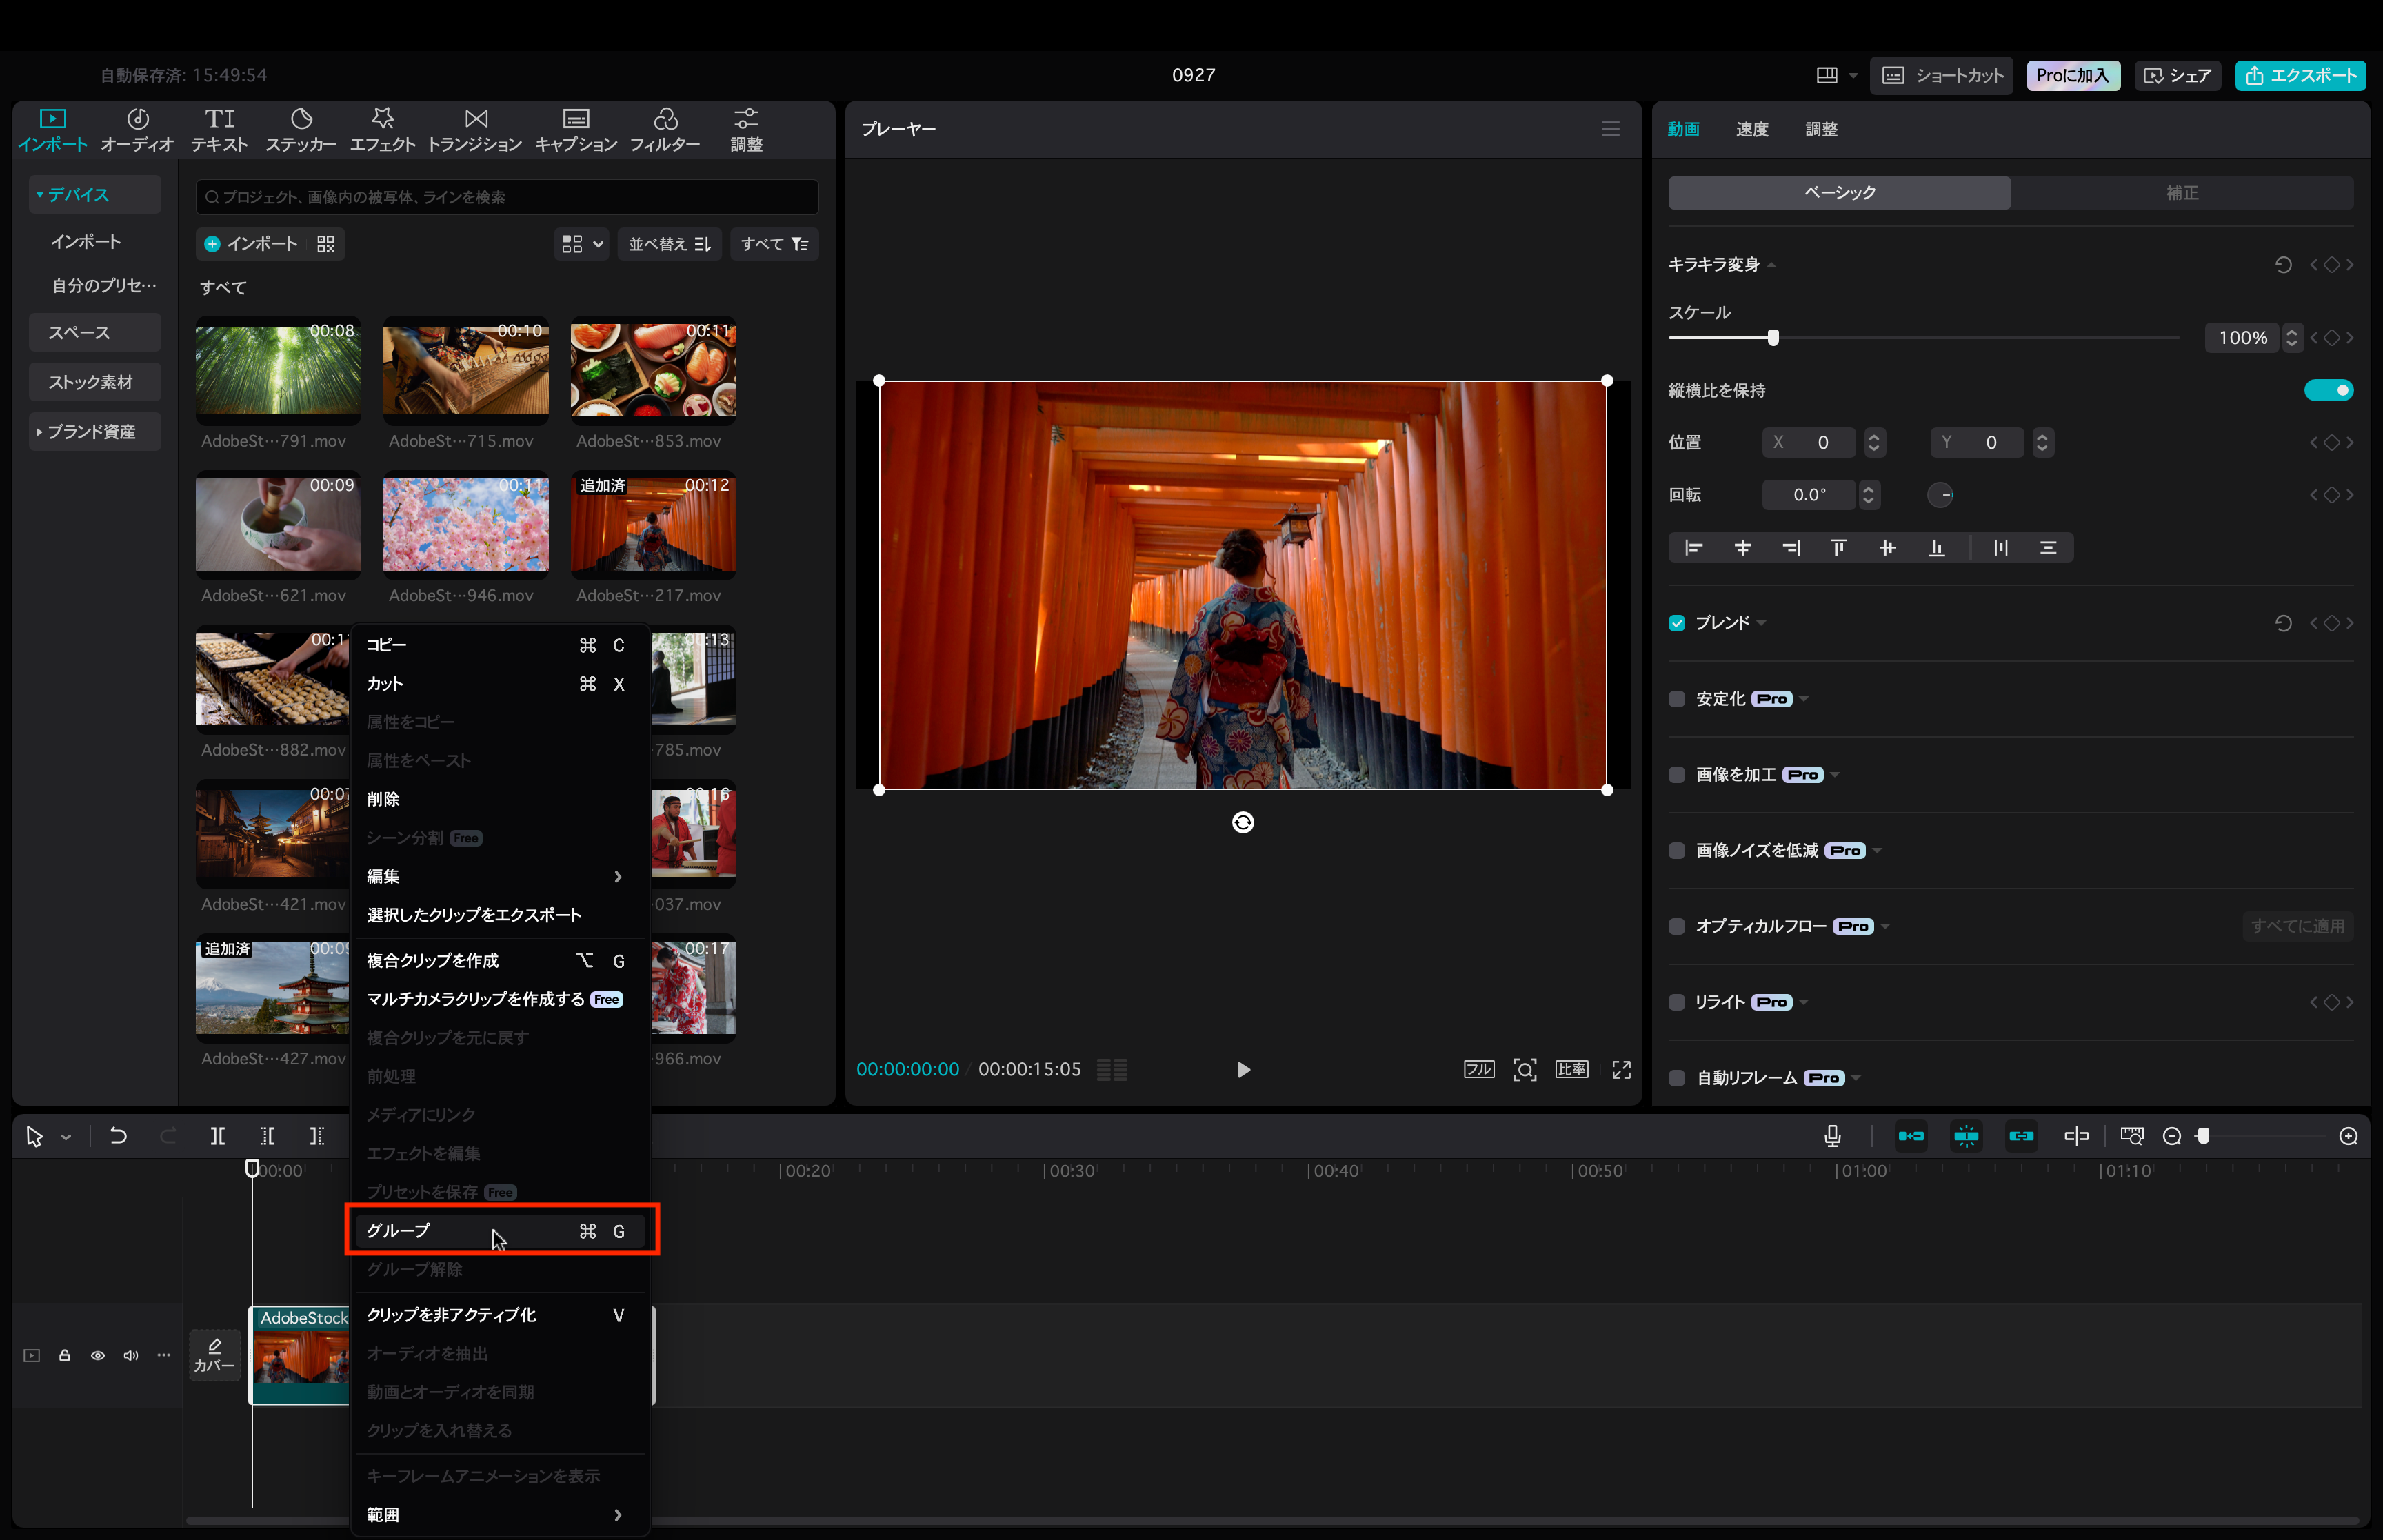Open the フィルター (Filter) panel
2383x1540 pixels.
665,130
